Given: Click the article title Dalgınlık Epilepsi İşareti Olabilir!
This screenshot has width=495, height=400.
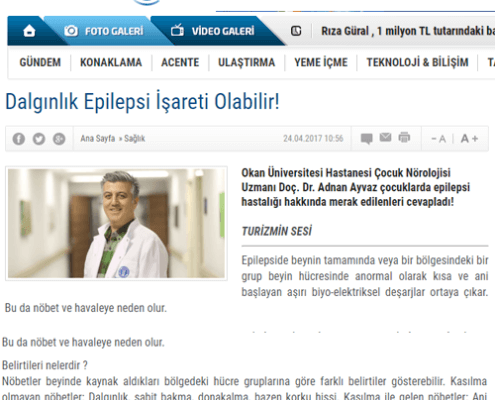Looking at the screenshot, I should click(142, 101).
